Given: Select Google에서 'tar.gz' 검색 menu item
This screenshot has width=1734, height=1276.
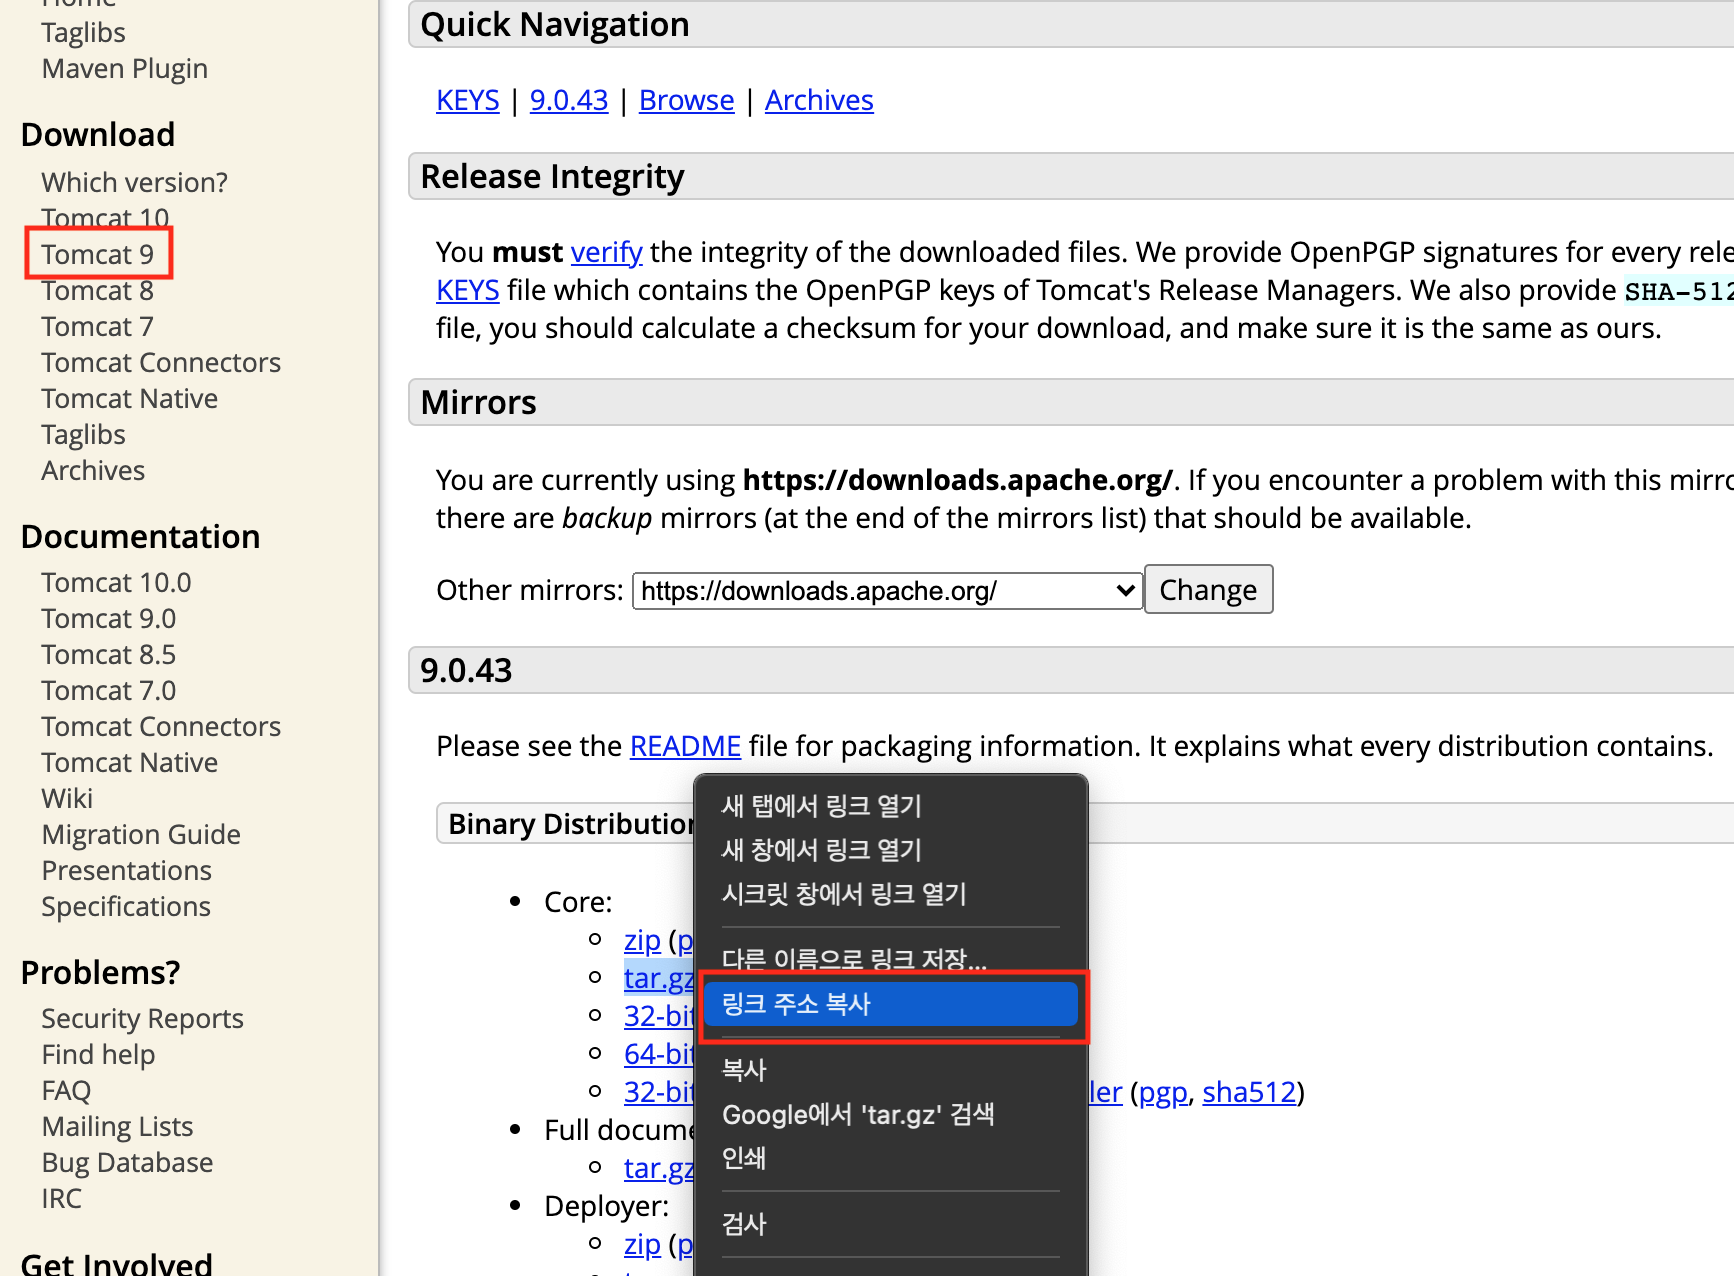Looking at the screenshot, I should click(890, 1114).
